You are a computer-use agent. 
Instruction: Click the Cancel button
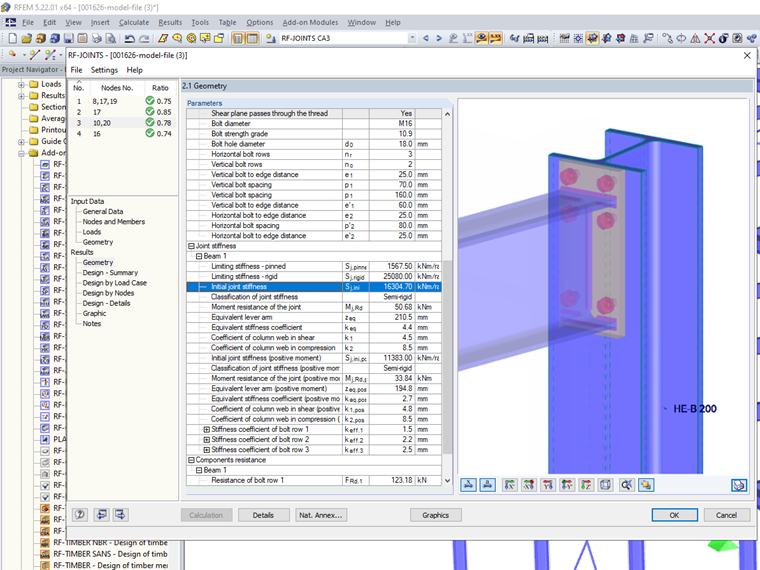[x=727, y=515]
